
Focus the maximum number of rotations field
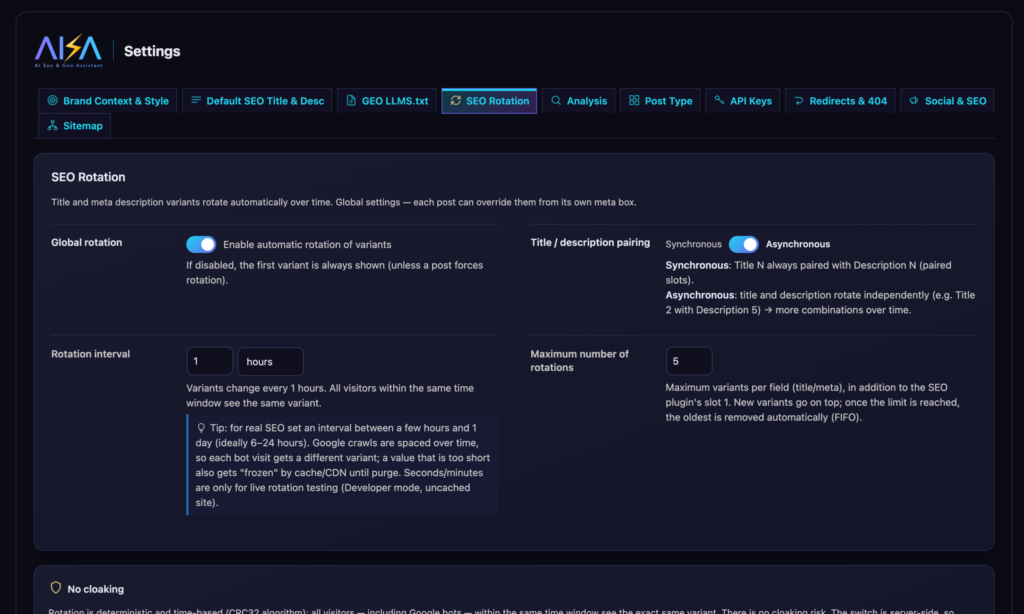tap(689, 361)
